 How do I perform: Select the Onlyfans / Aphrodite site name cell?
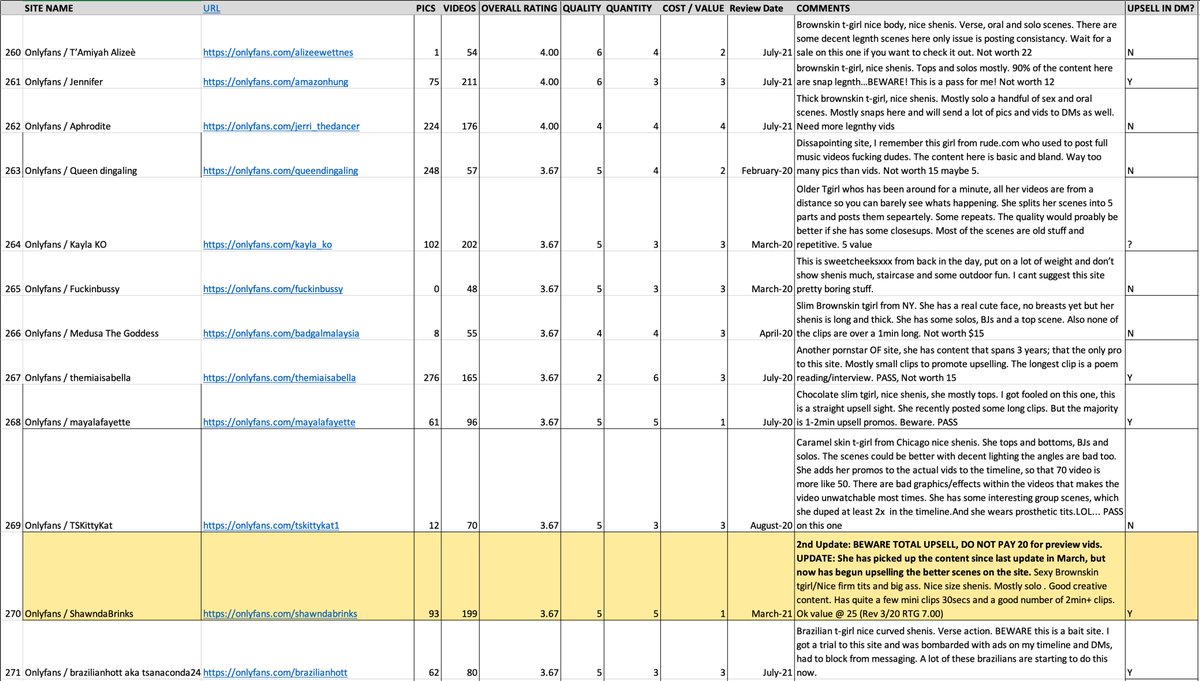[110, 112]
